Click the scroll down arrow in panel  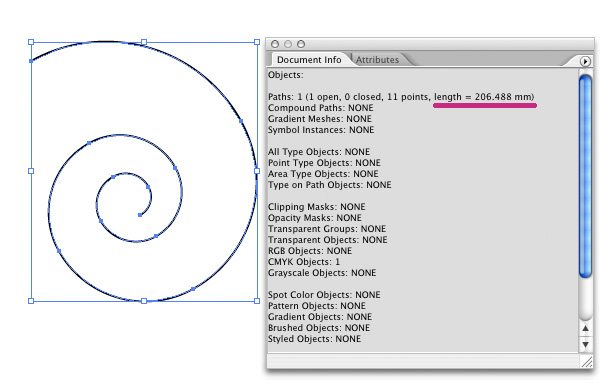[585, 345]
